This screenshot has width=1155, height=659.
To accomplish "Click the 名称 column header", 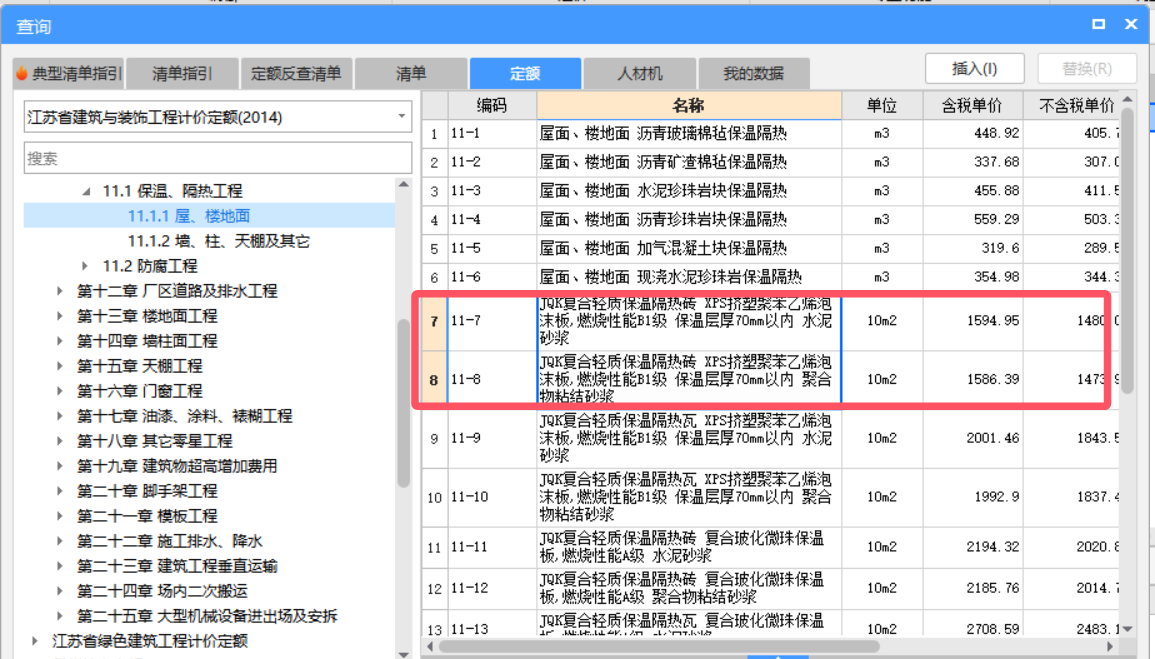I will 689,106.
